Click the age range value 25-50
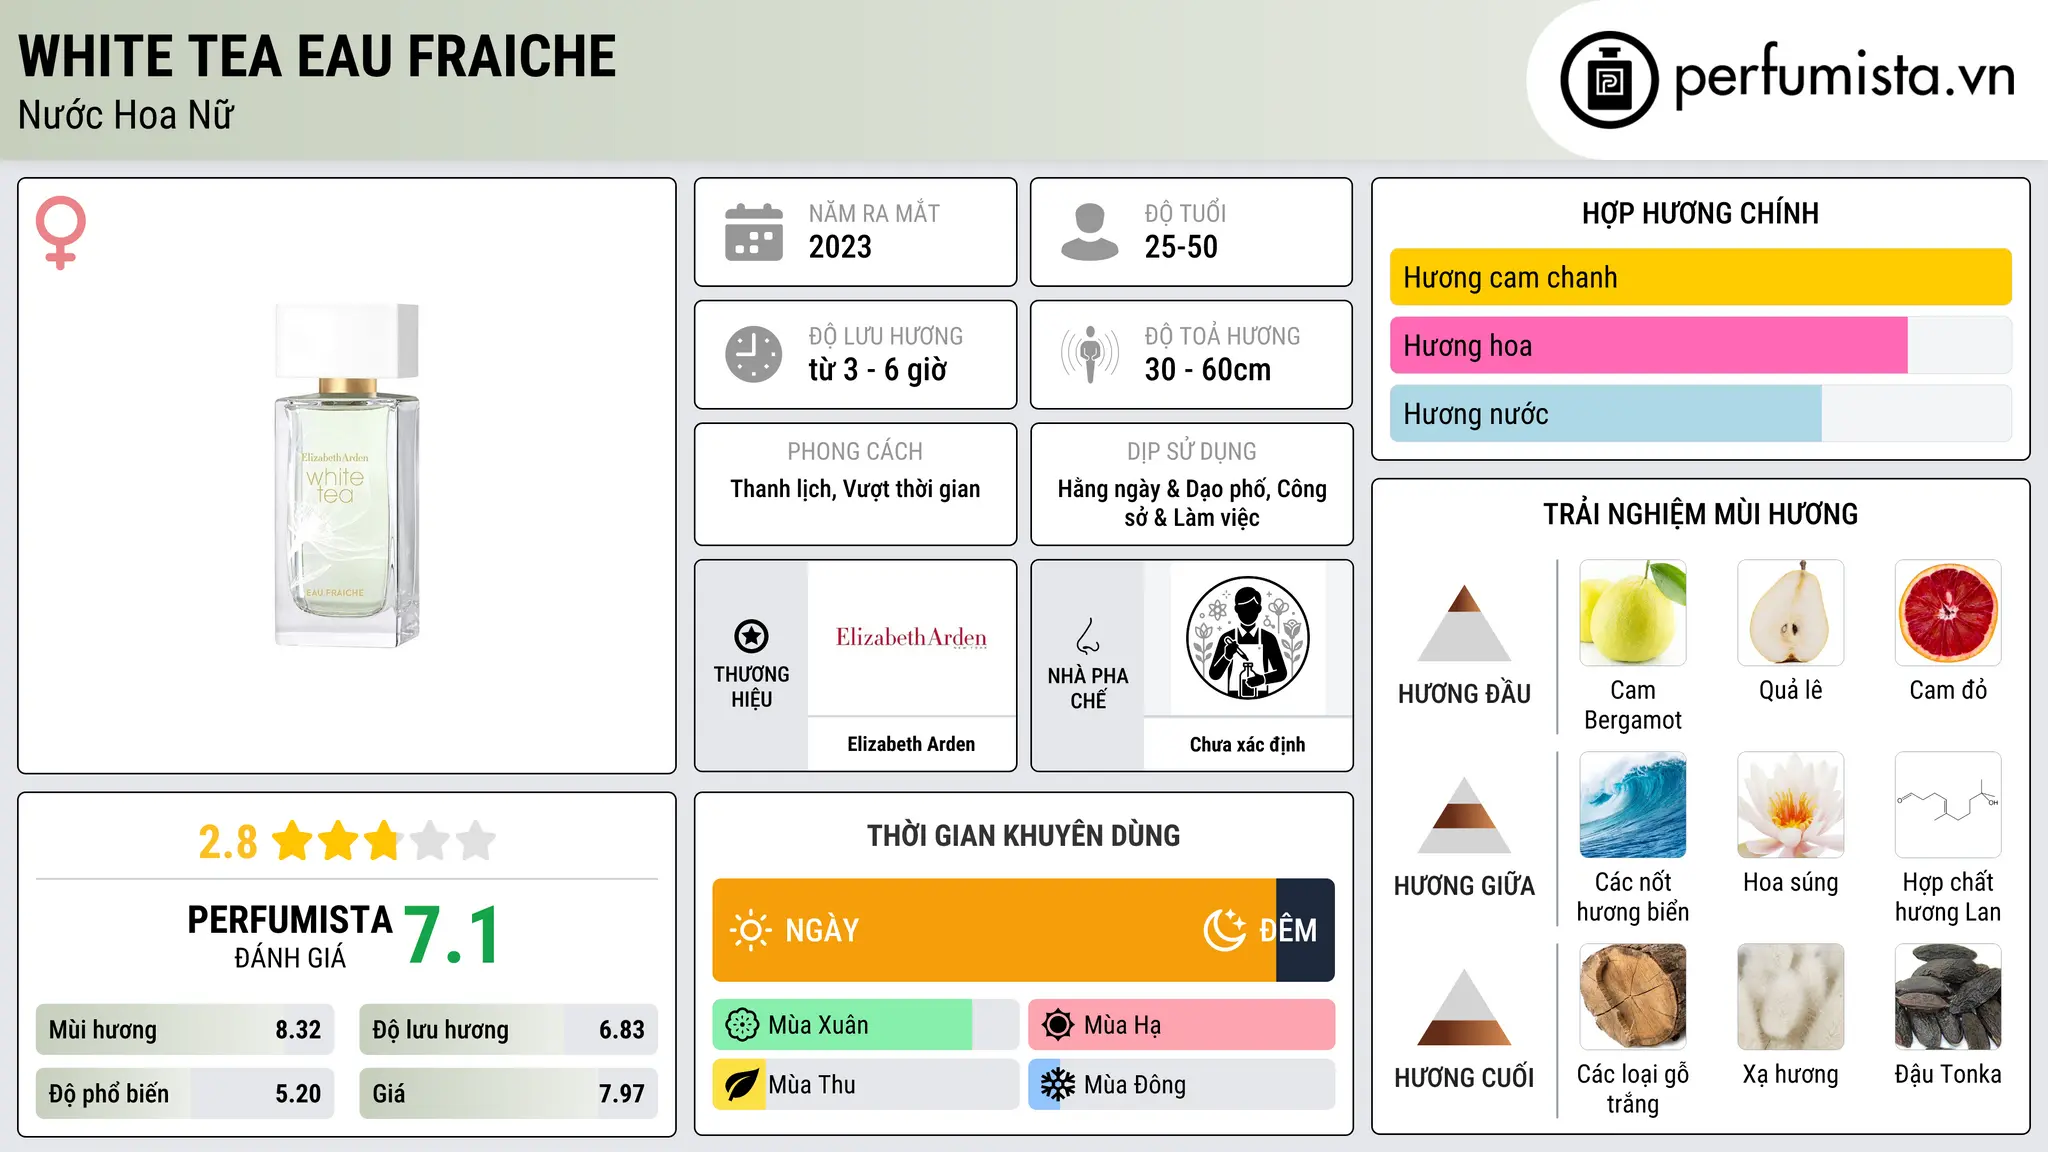Viewport: 2048px width, 1152px height. (x=1181, y=247)
